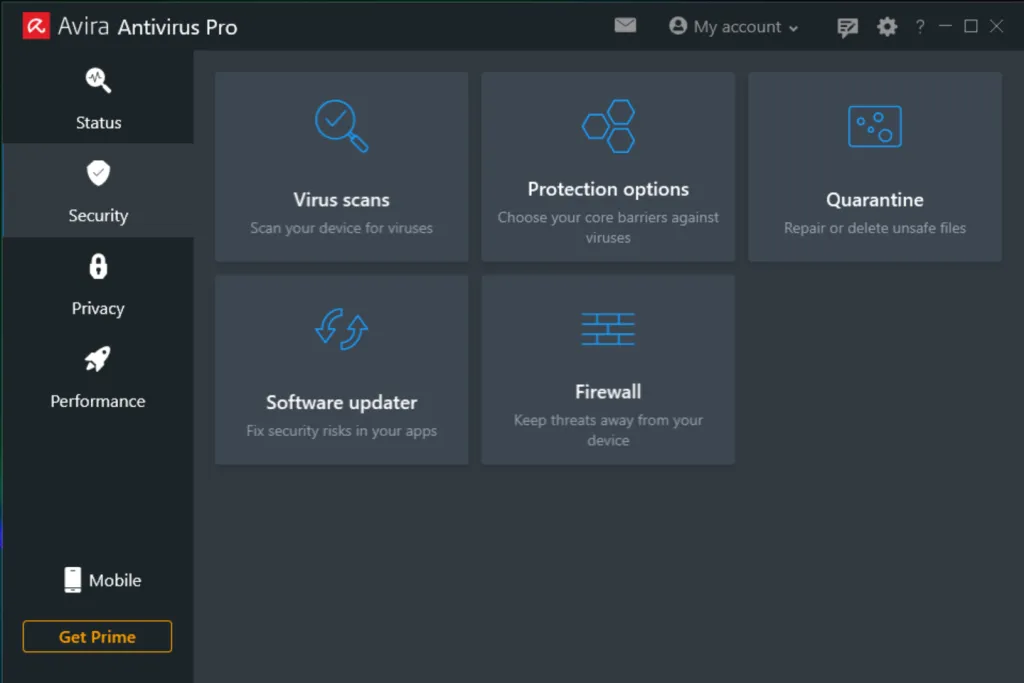Switch to the Status tab

pyautogui.click(x=98, y=98)
